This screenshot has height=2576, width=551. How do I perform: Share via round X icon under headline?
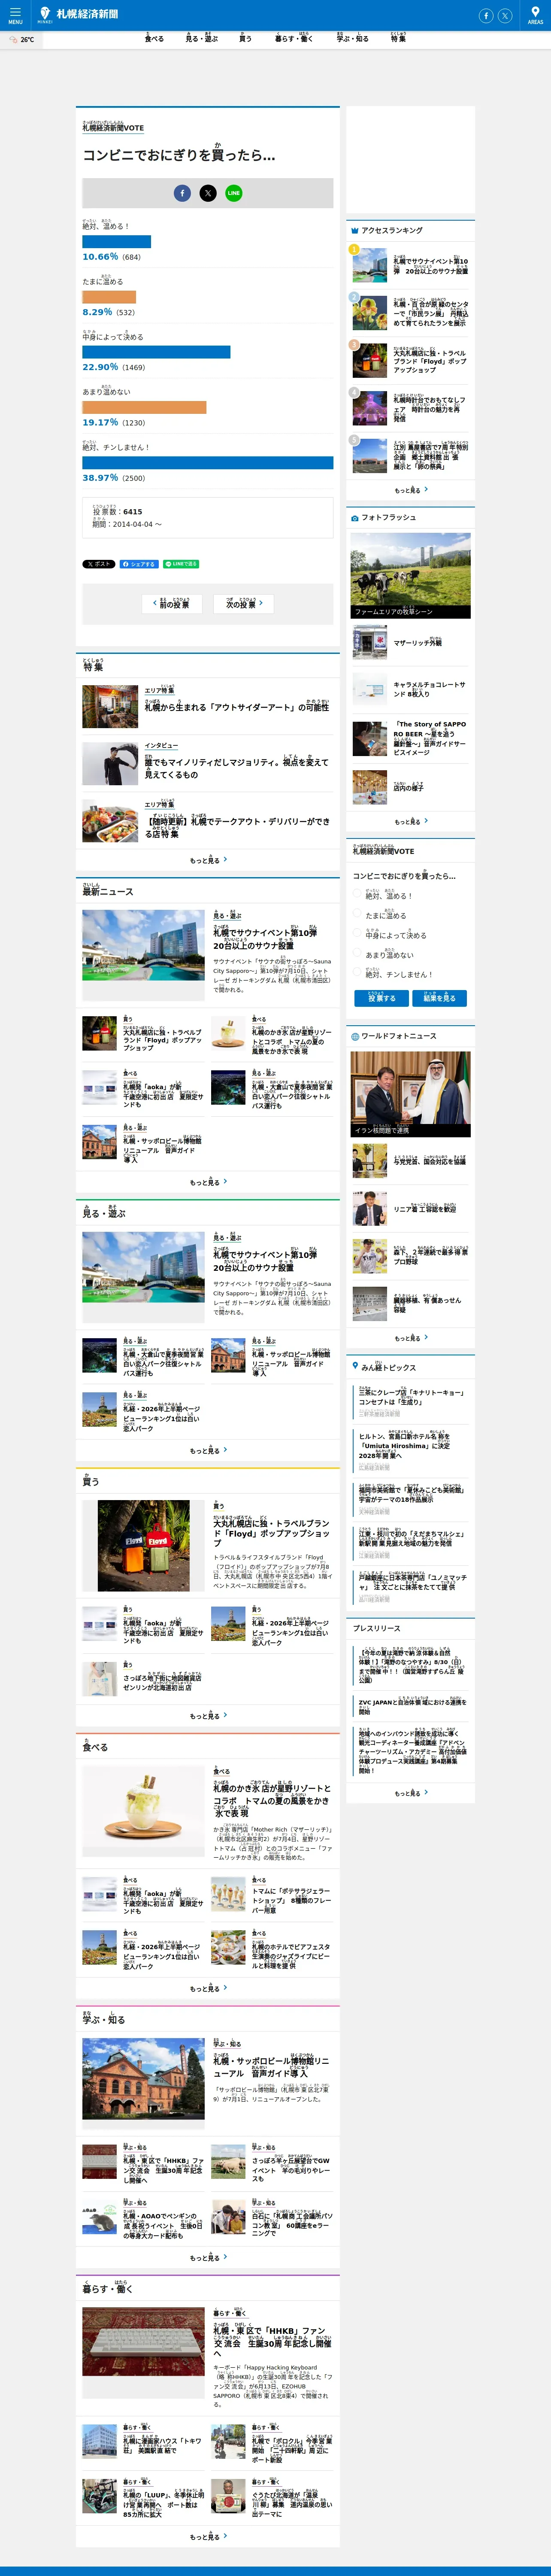(x=208, y=193)
